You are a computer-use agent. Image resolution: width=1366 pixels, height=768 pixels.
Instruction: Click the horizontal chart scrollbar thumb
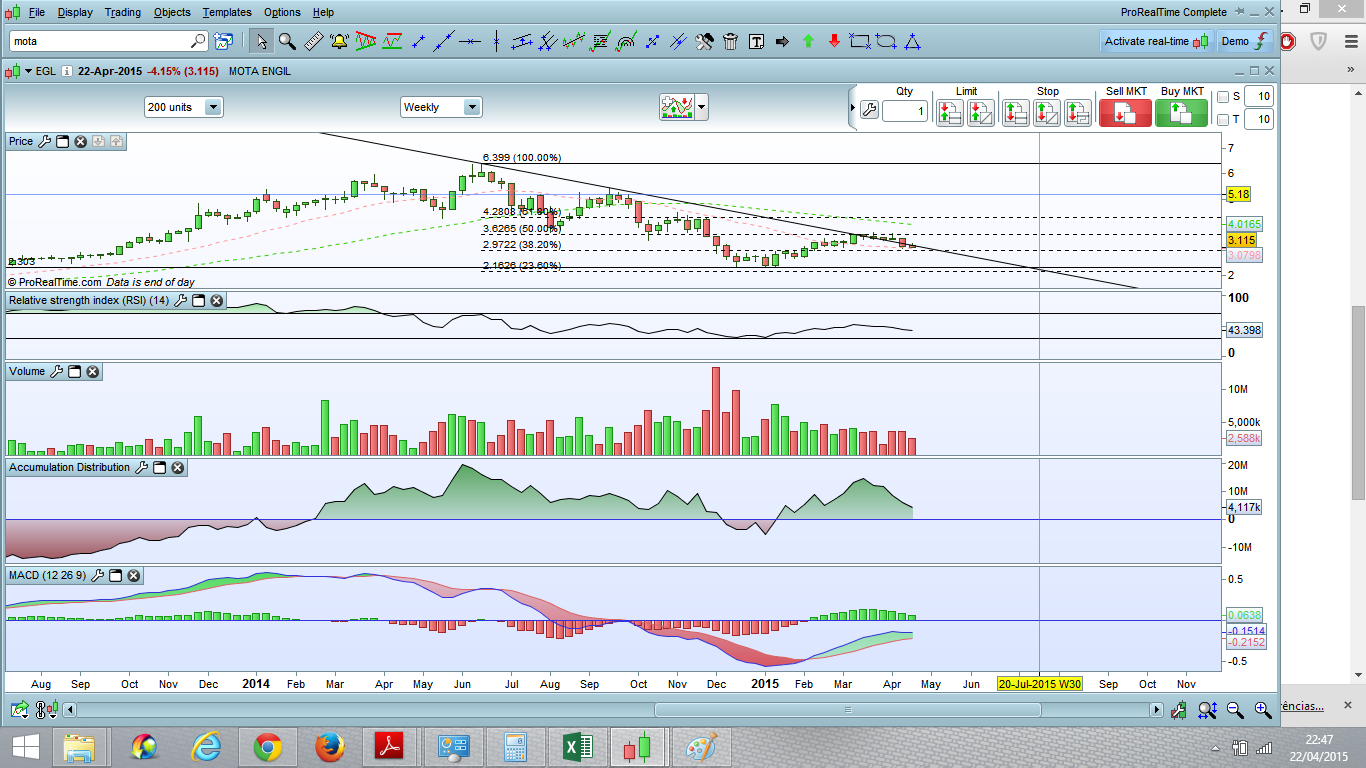pos(847,710)
